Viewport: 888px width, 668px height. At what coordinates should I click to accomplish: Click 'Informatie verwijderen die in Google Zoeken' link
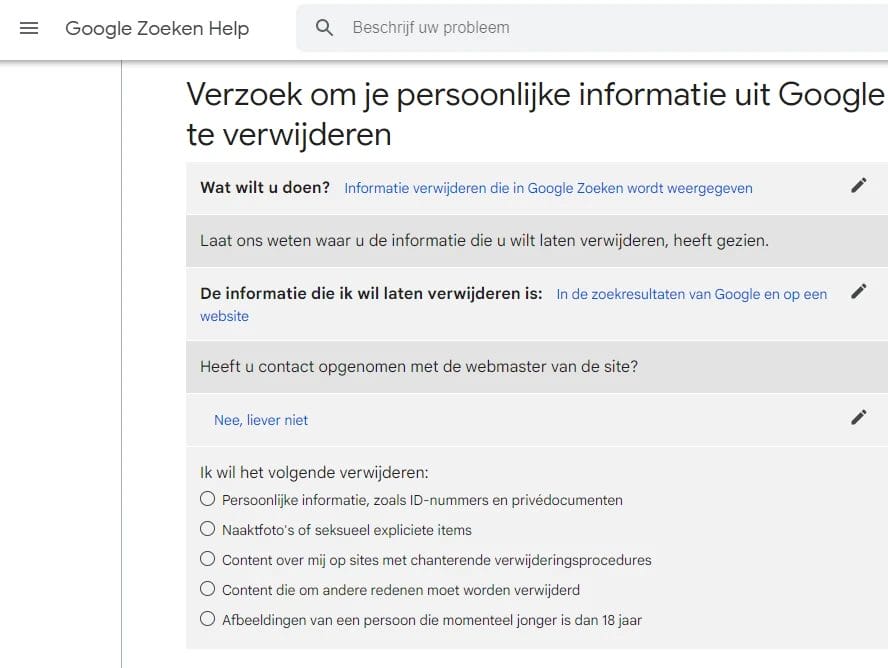coord(548,188)
